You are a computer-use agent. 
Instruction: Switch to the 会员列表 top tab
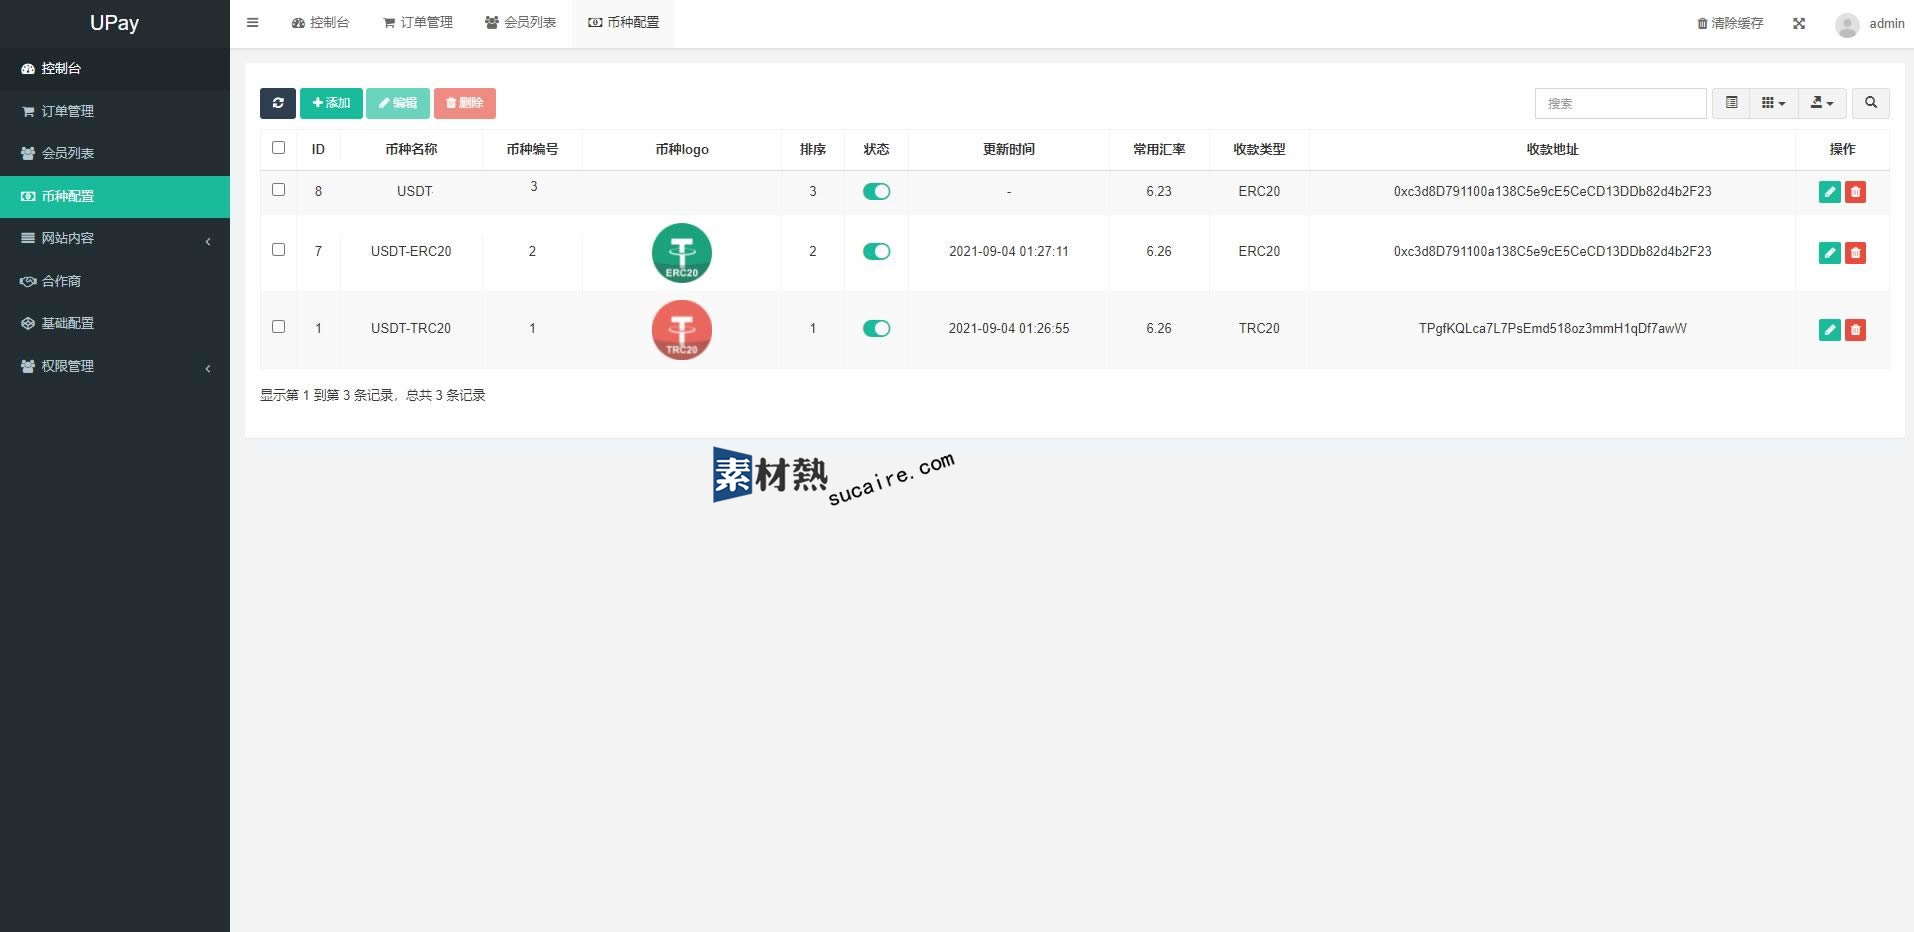(520, 23)
